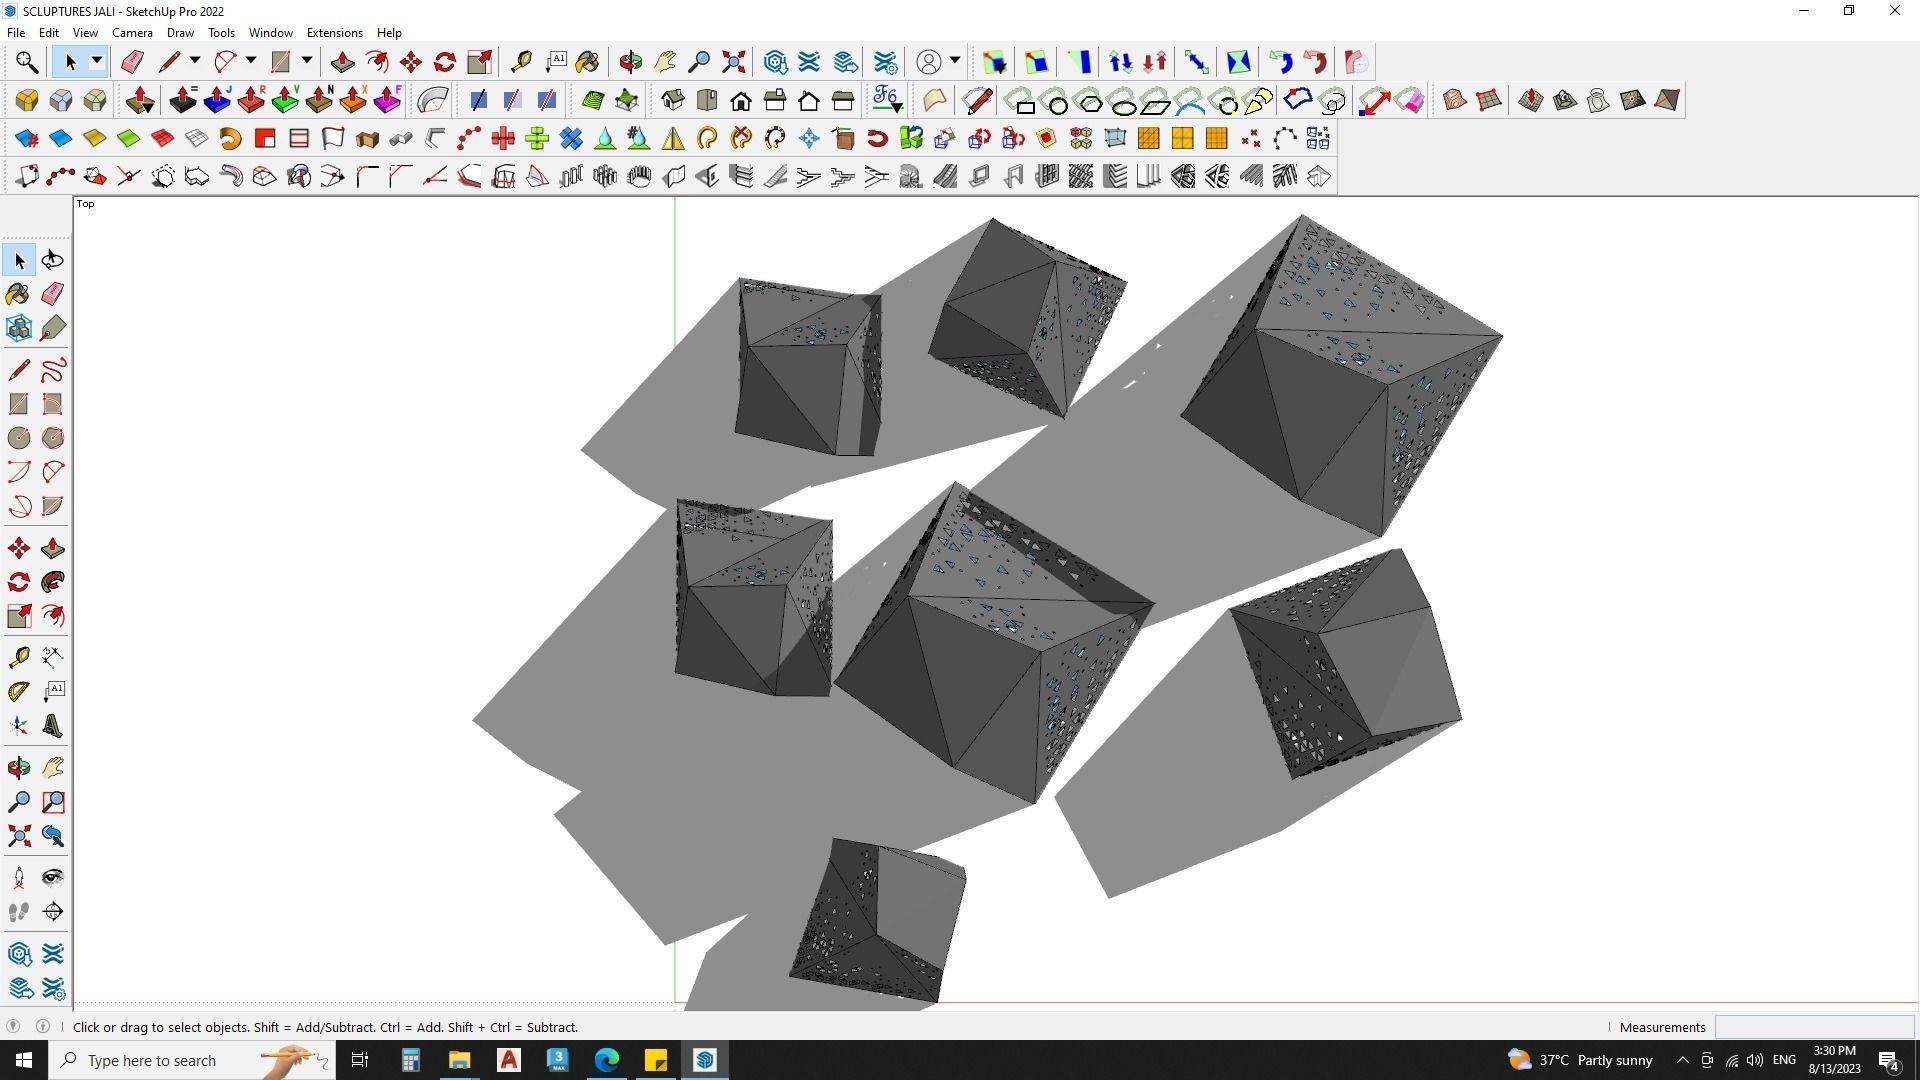The width and height of the screenshot is (1920, 1080).
Task: Pick the Eraser tool in the left toolbar
Action: tap(53, 294)
